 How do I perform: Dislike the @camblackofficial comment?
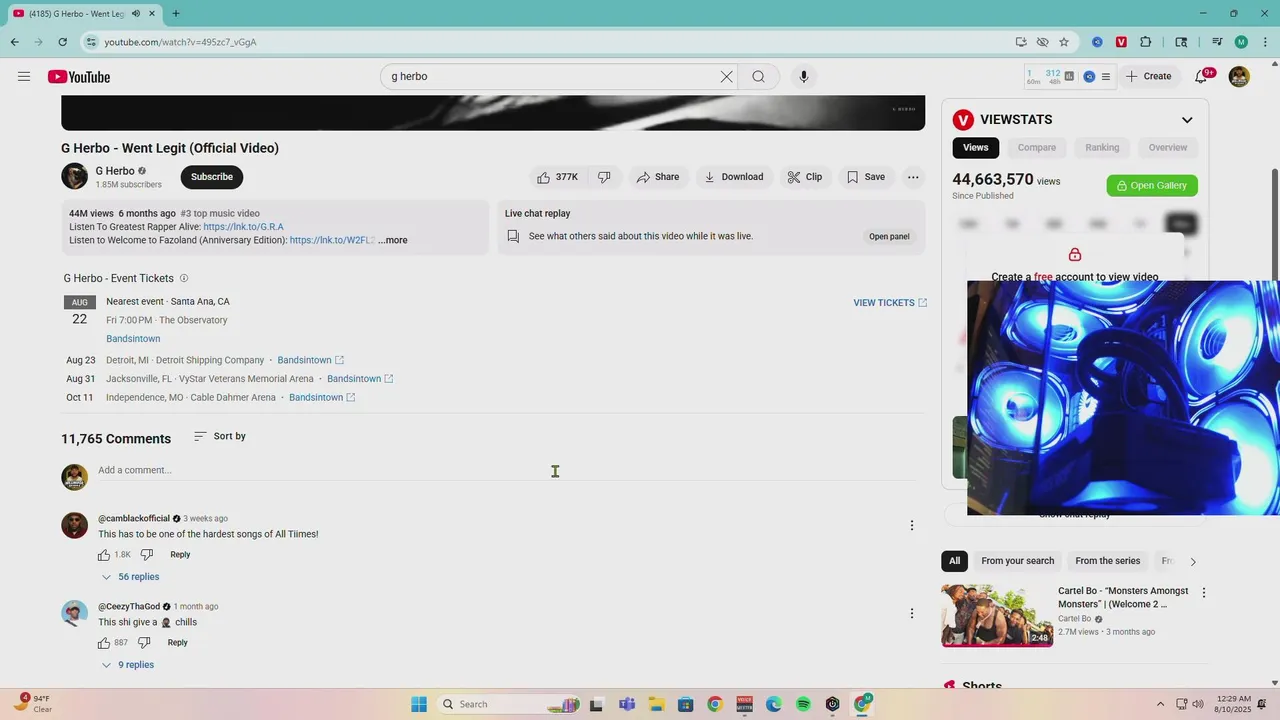(x=147, y=555)
